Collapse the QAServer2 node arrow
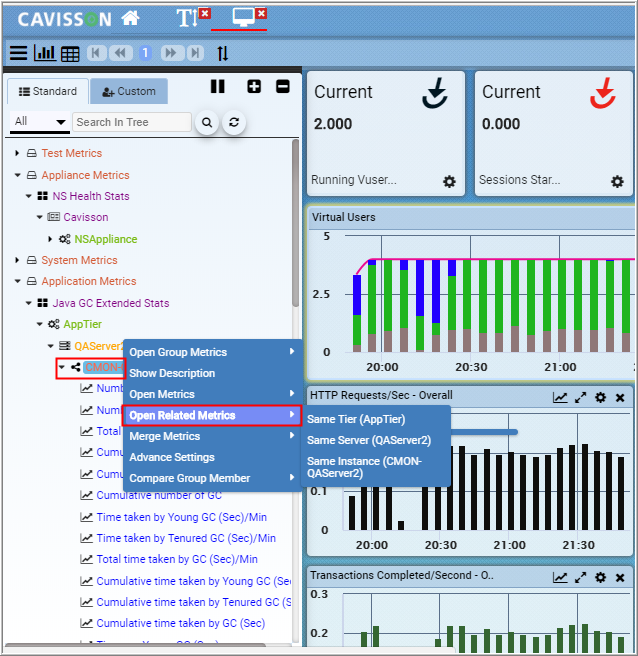 point(51,346)
